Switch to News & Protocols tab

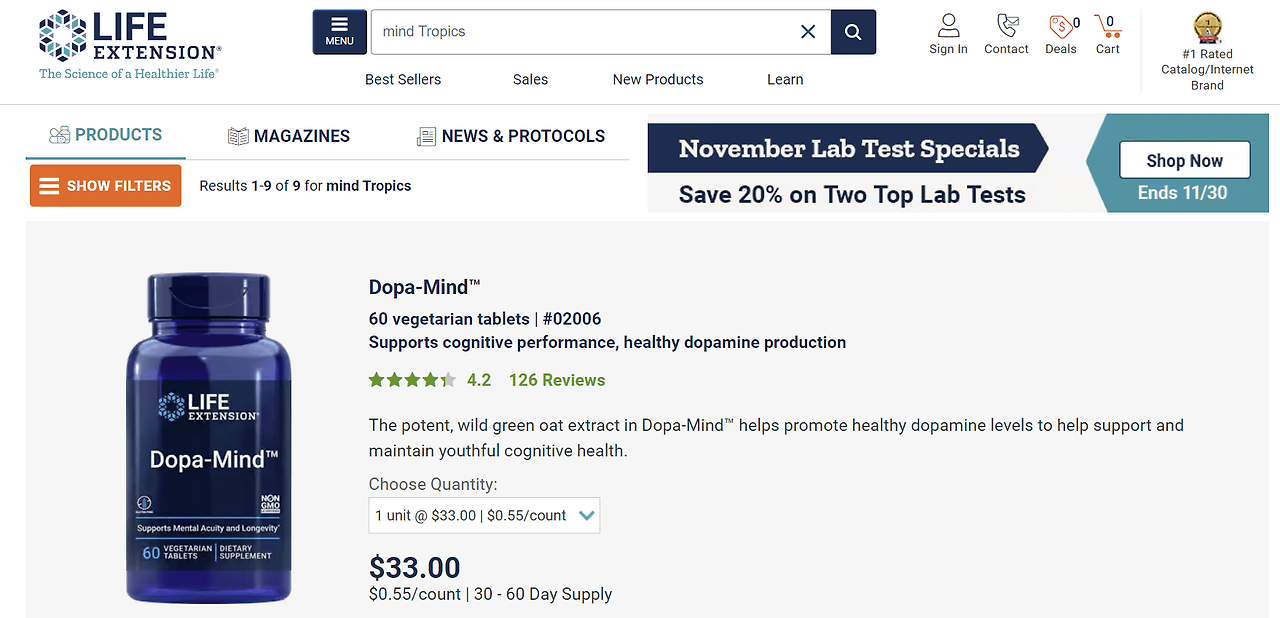[510, 136]
